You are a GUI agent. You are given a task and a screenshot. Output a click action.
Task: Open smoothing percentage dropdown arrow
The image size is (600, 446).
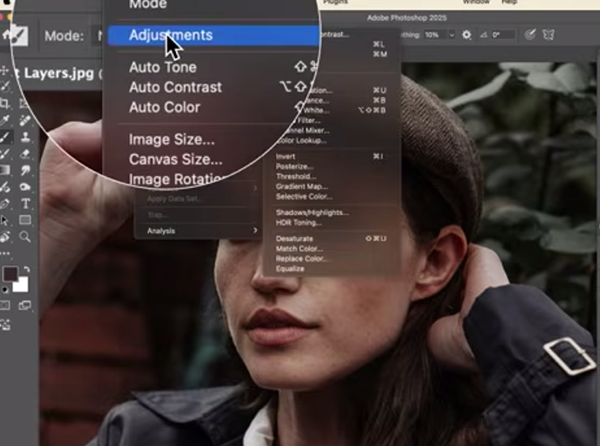pos(452,35)
